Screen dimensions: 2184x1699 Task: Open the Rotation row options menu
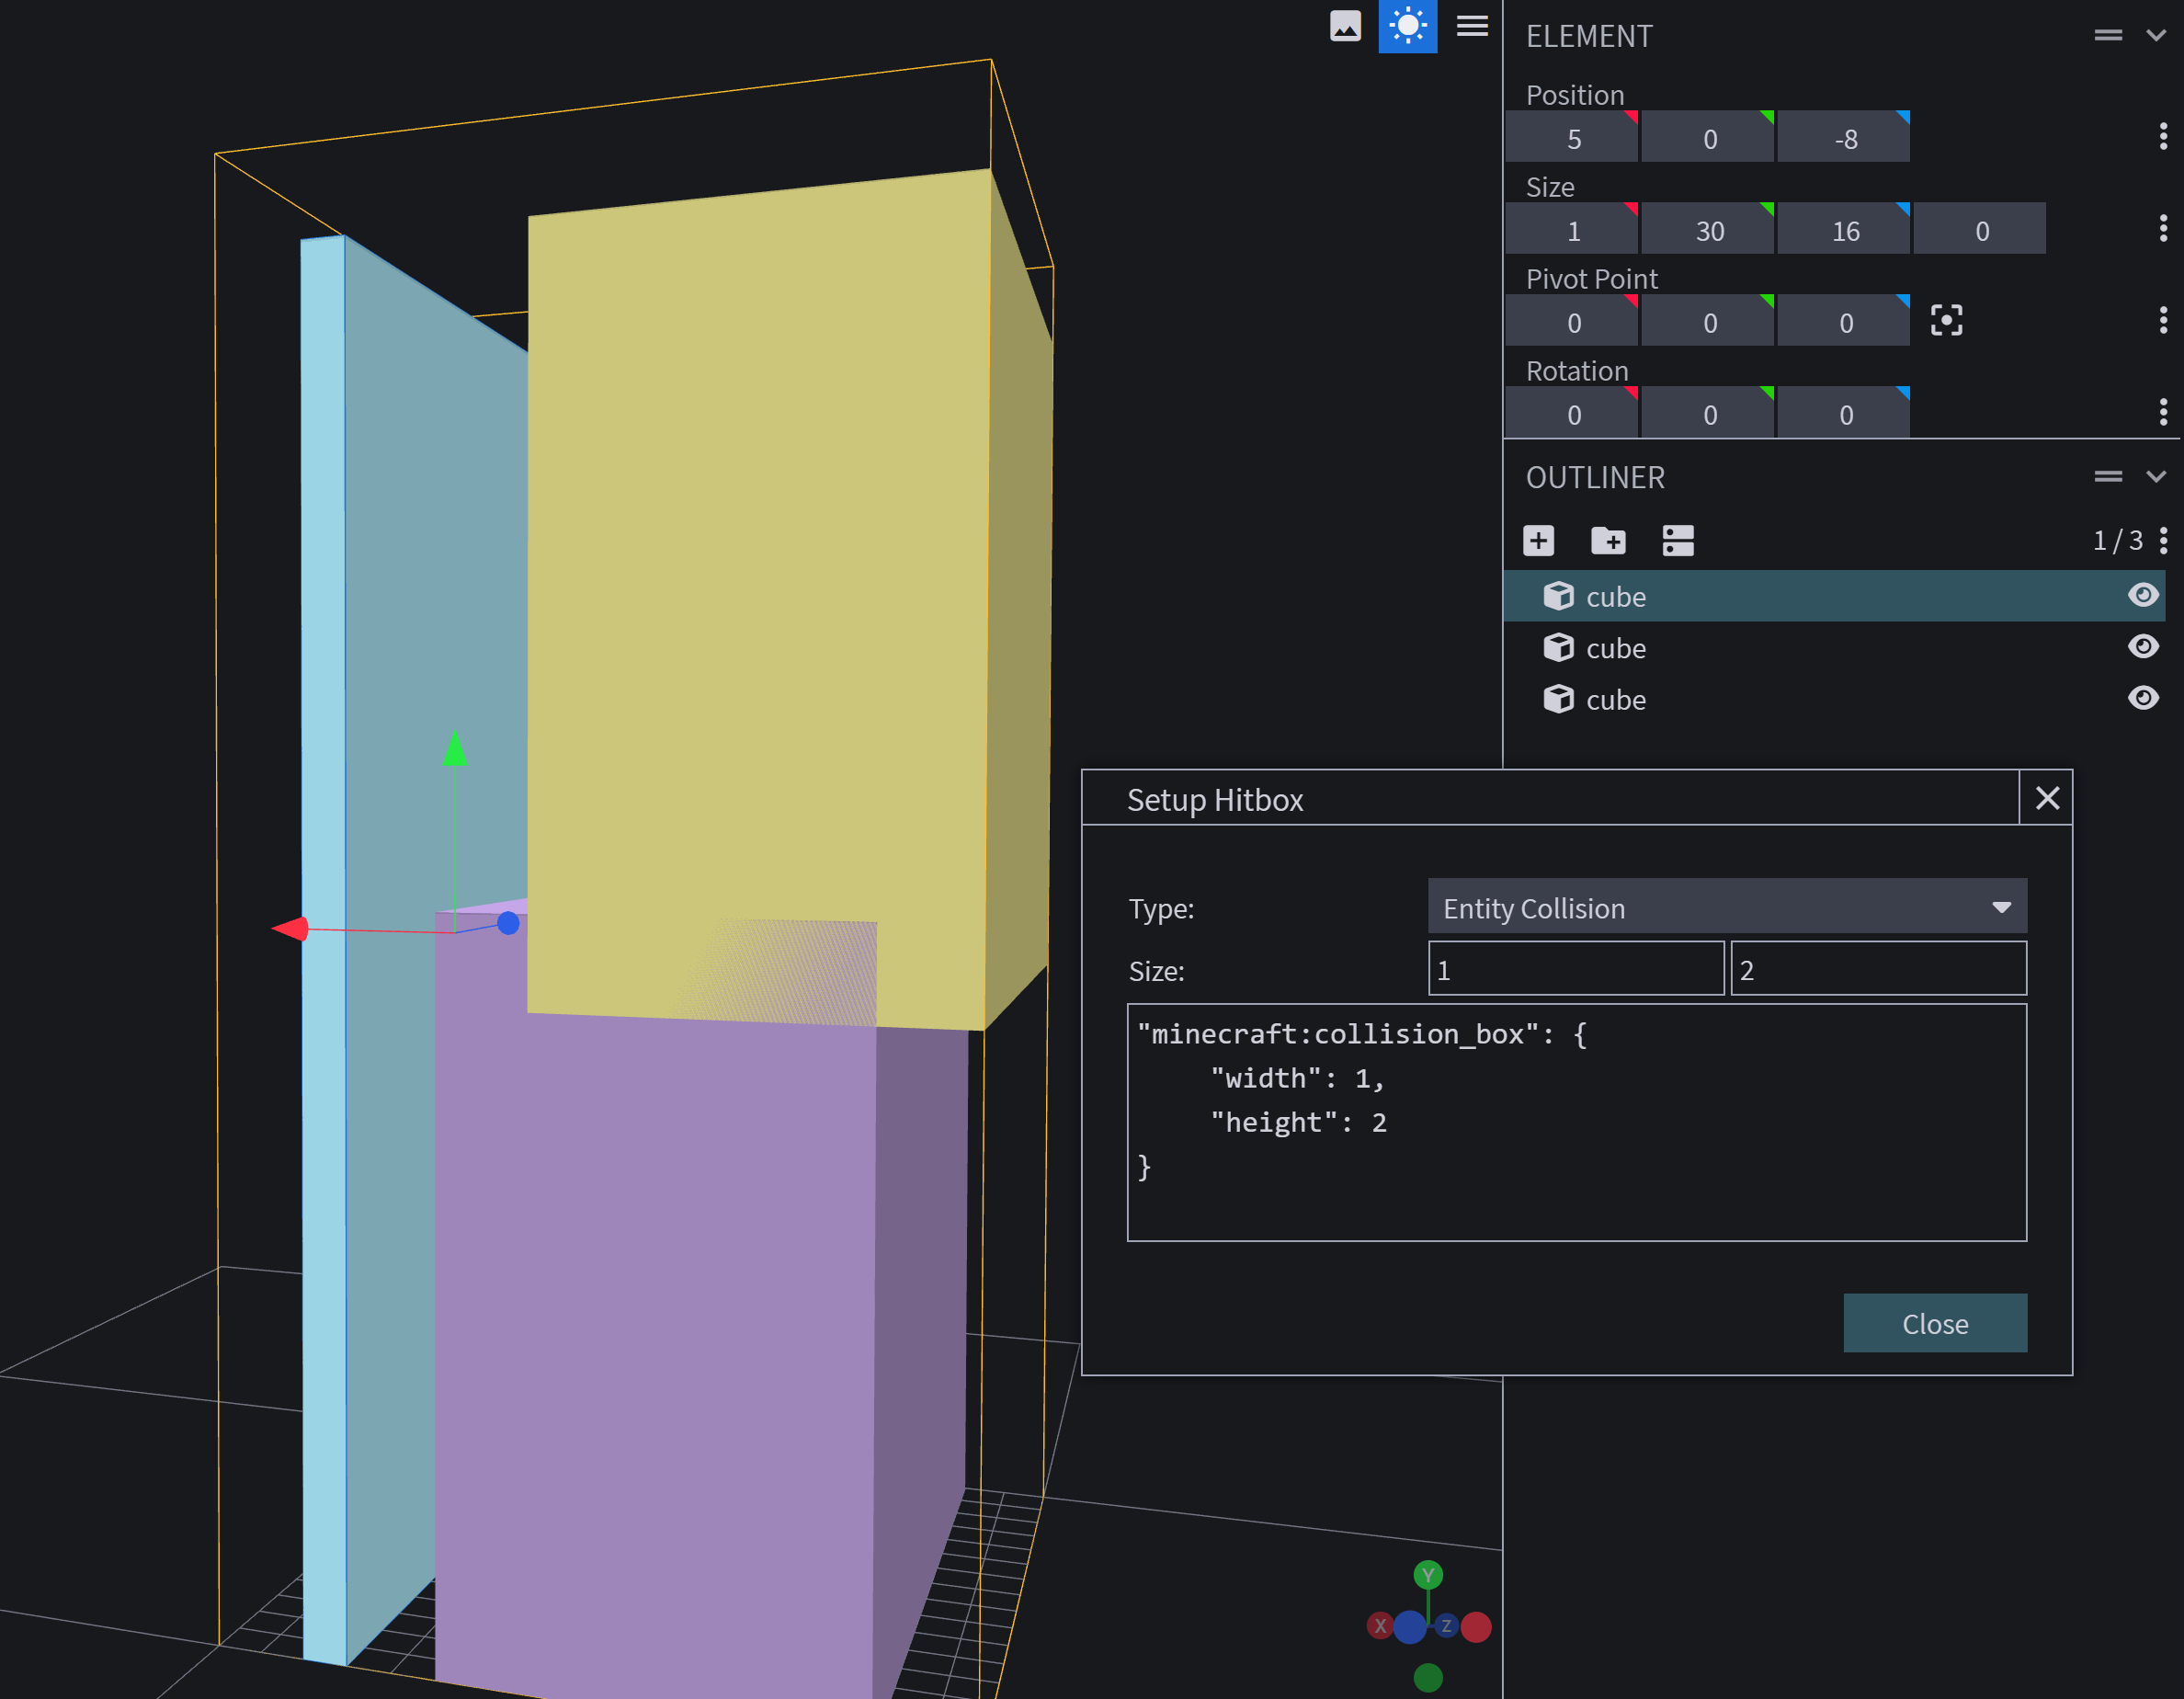tap(2163, 412)
